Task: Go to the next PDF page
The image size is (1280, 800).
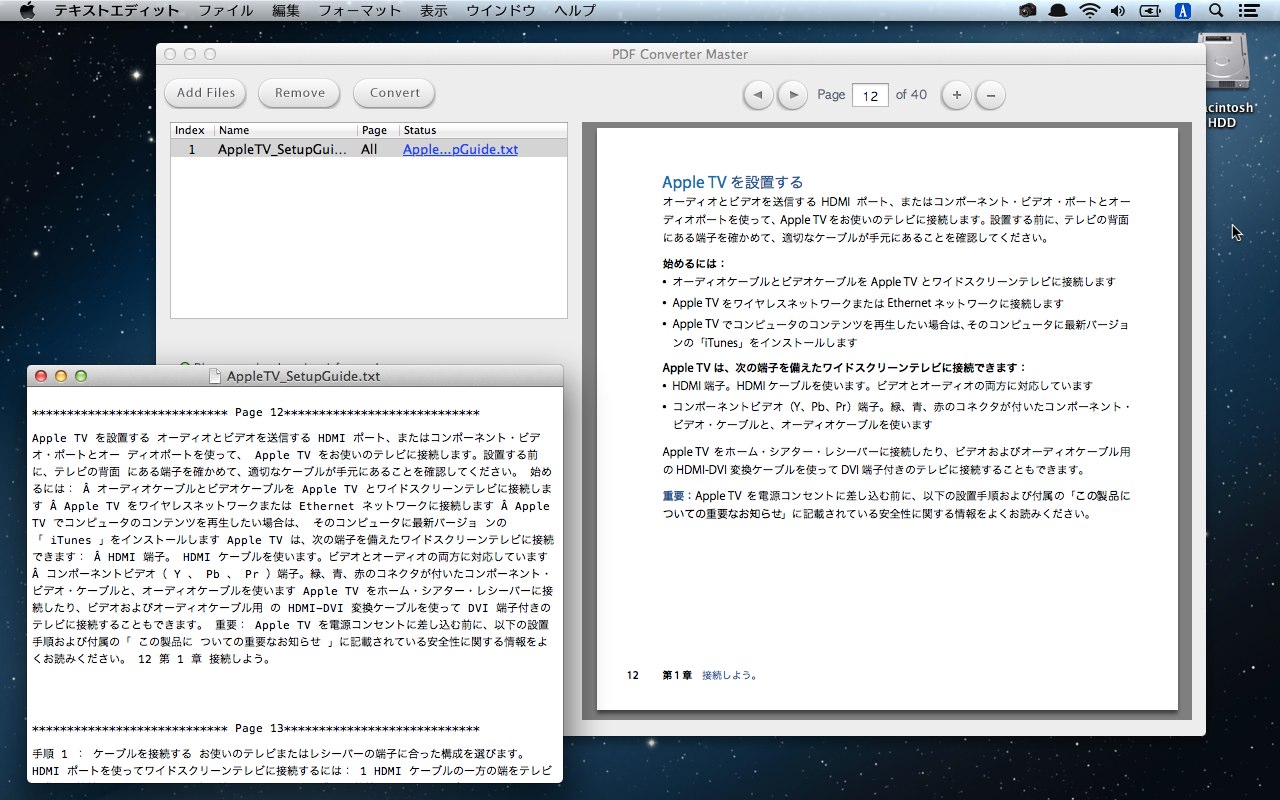Action: point(792,95)
